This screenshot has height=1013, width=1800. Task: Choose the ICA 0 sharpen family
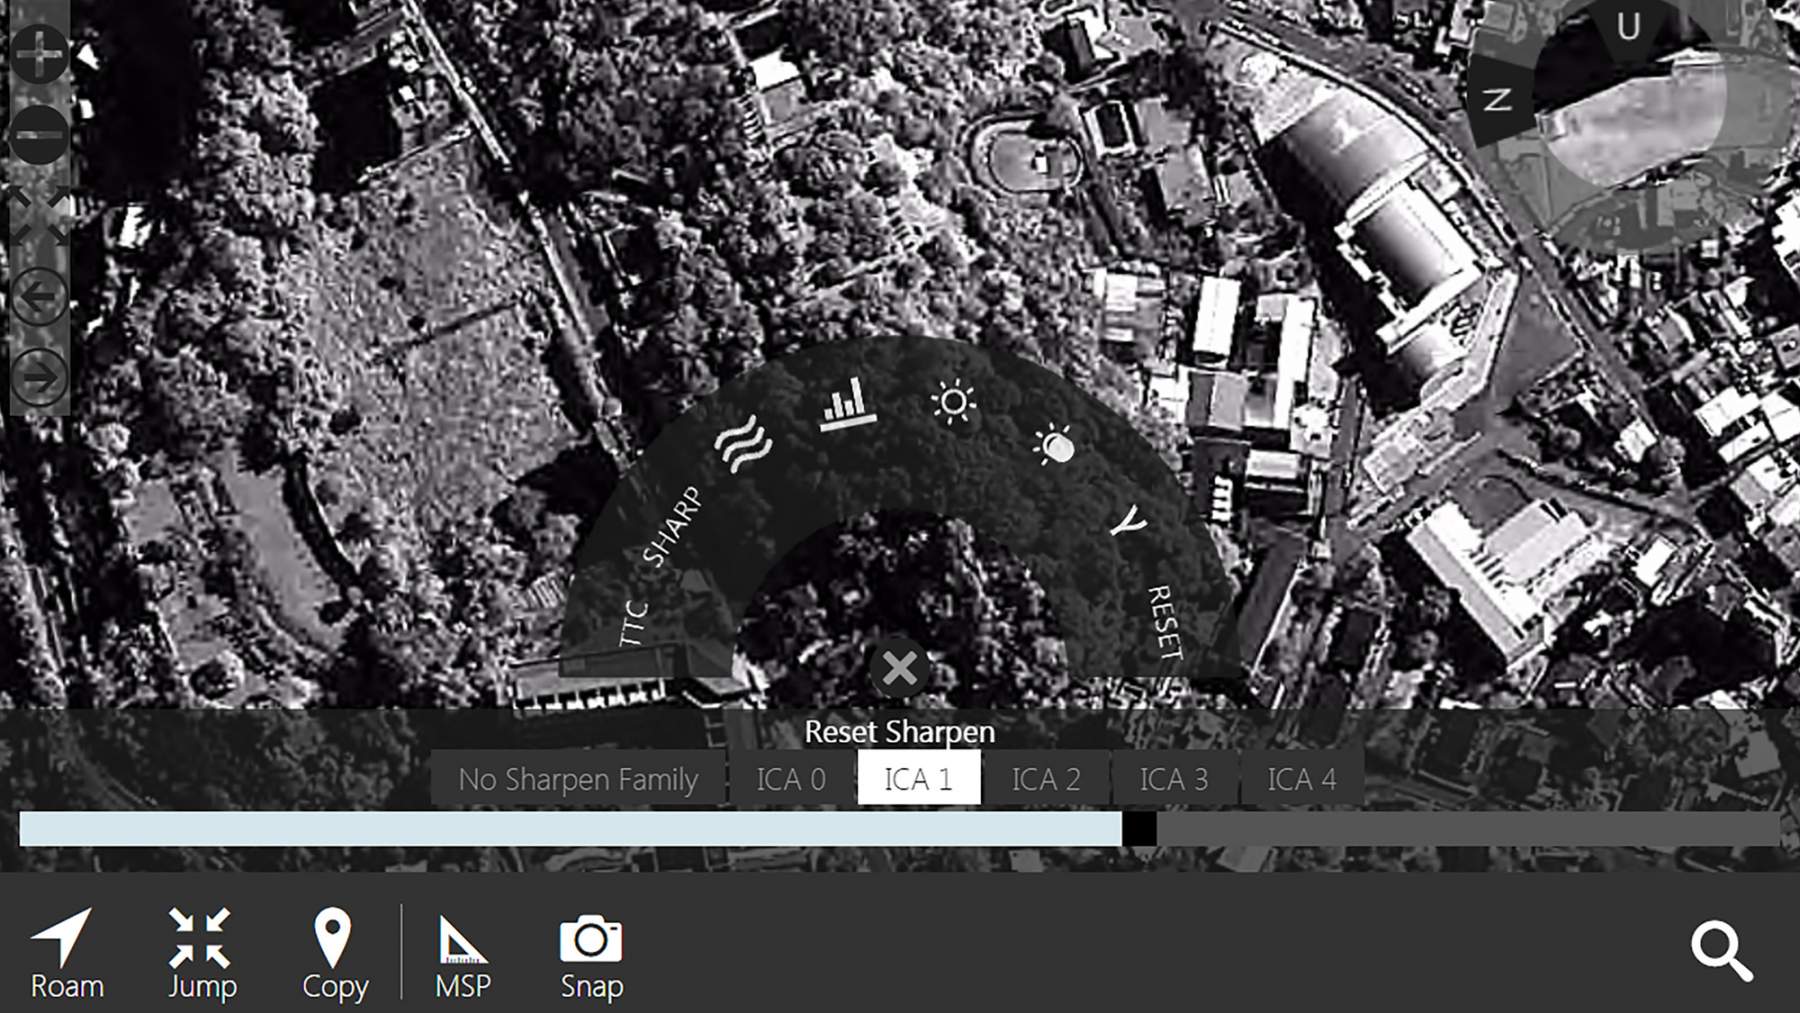tap(790, 779)
